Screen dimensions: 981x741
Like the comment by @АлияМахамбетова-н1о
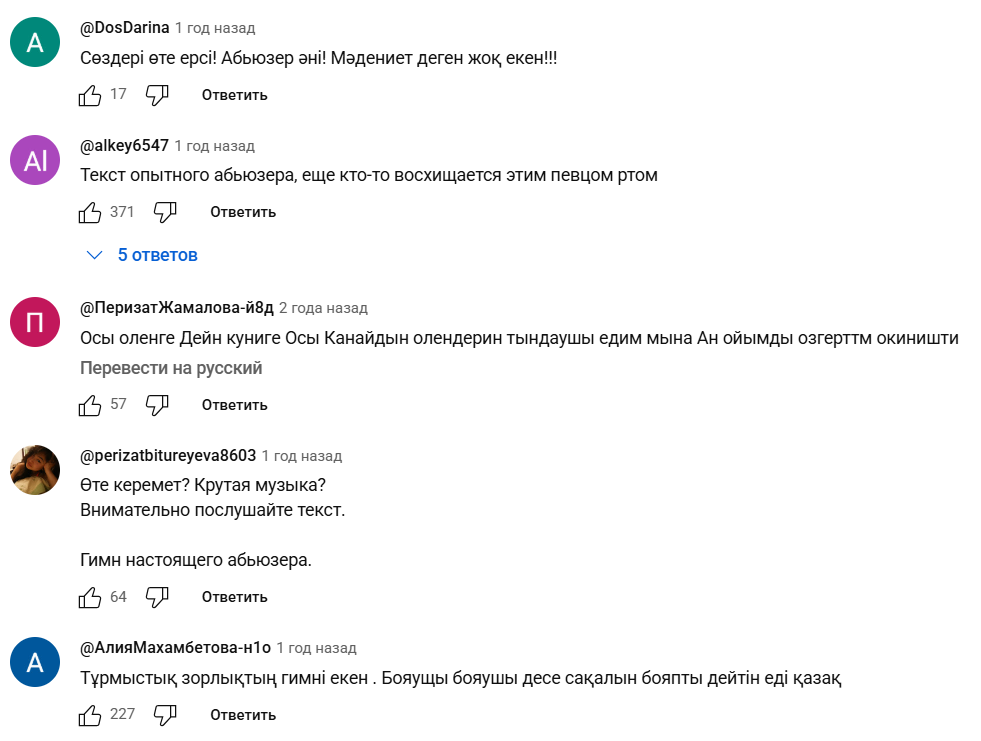[90, 715]
